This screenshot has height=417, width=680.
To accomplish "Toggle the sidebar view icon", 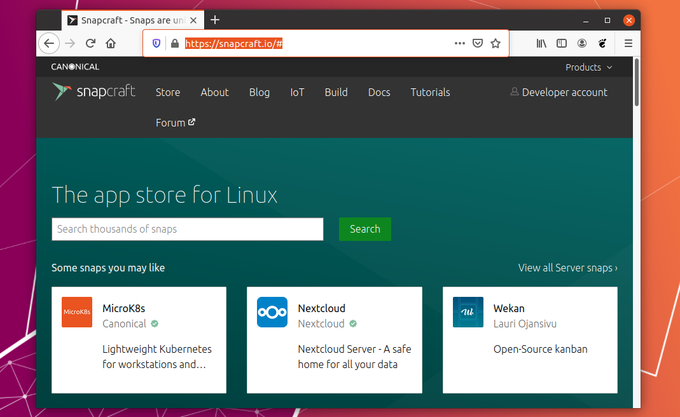I will [562, 43].
